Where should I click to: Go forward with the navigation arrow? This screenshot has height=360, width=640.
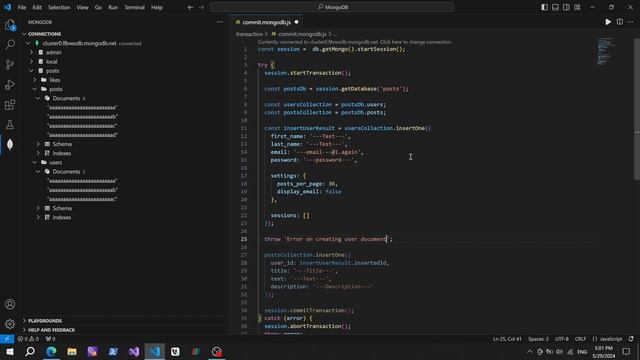tap(202, 7)
